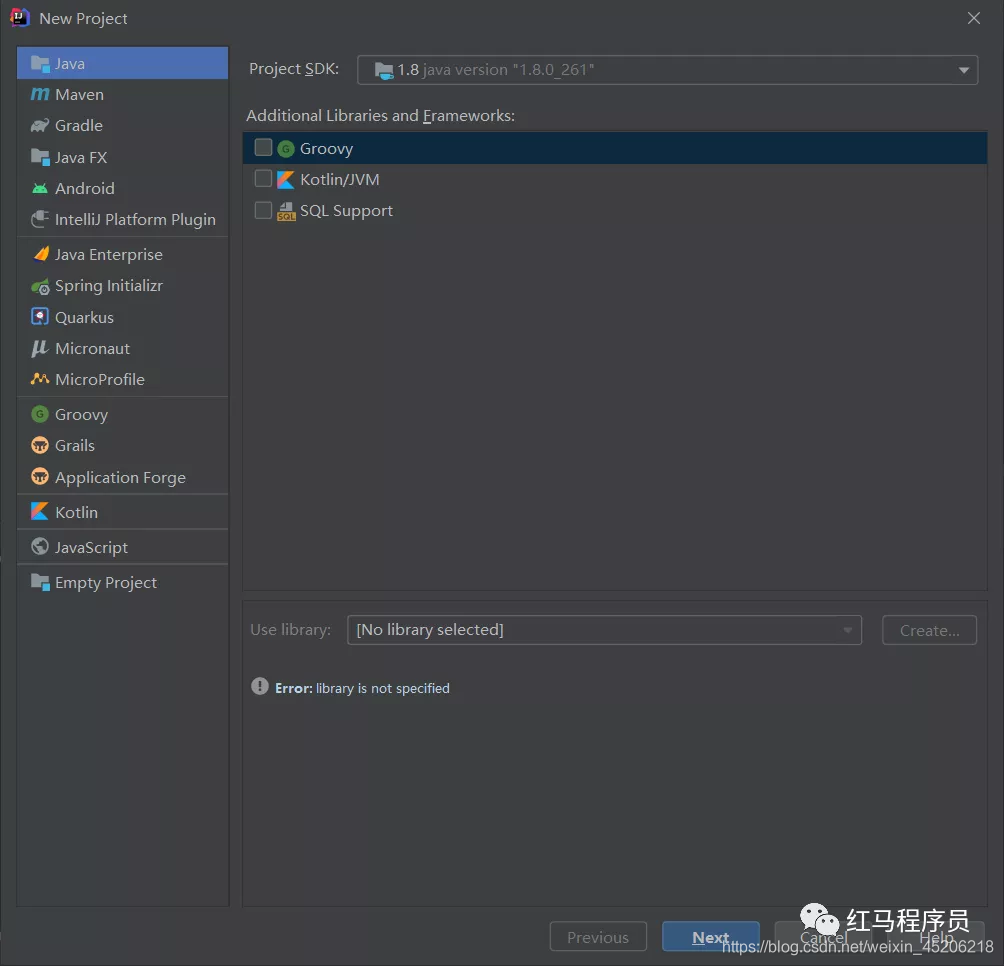Select the Kotlin/JVM row text
1004x966 pixels.
[x=339, y=180]
